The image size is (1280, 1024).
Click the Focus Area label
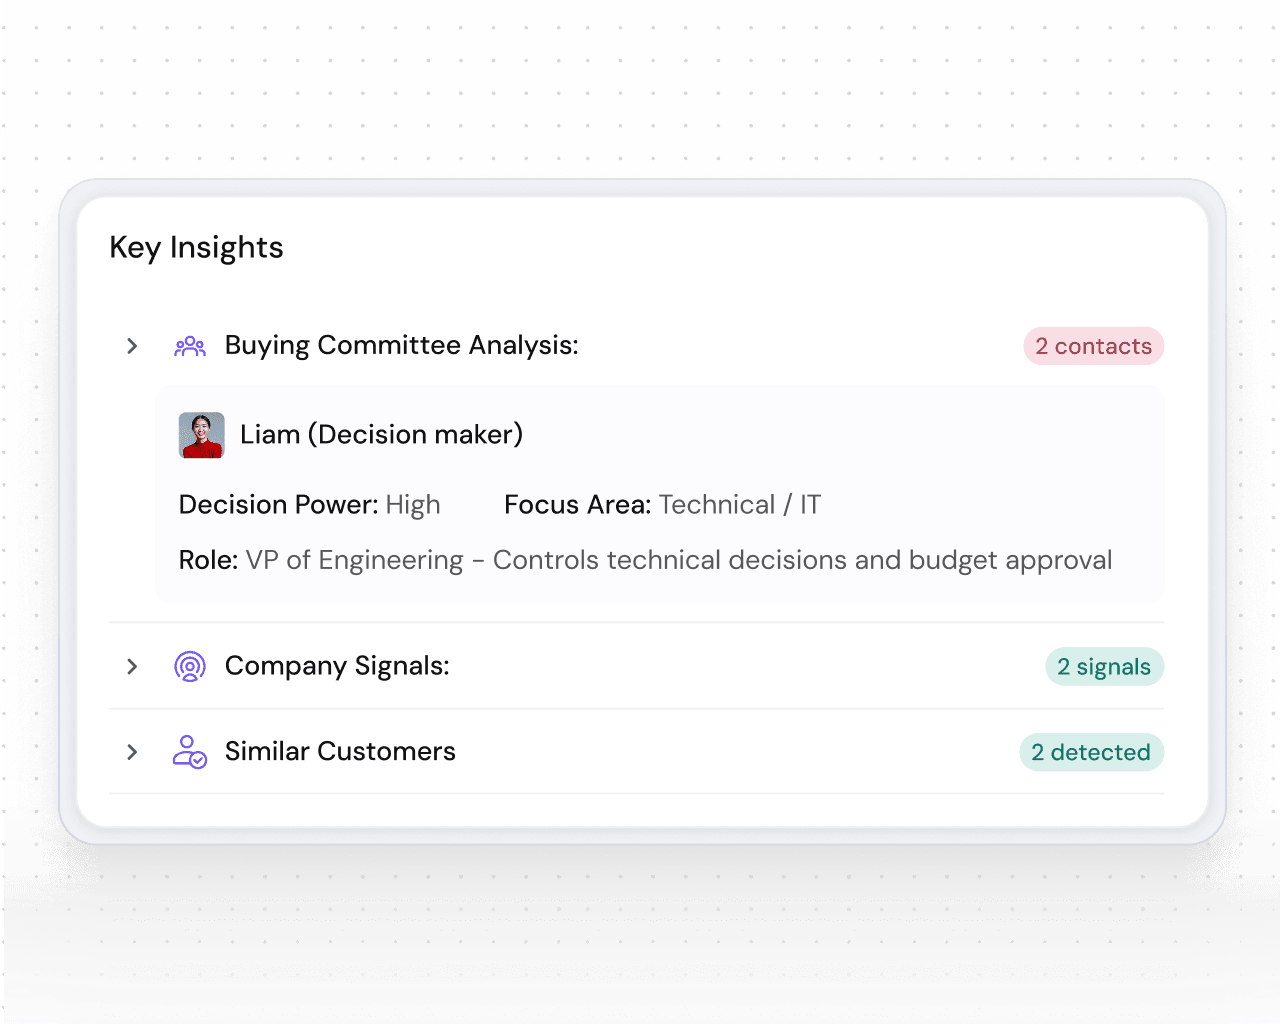pos(577,505)
